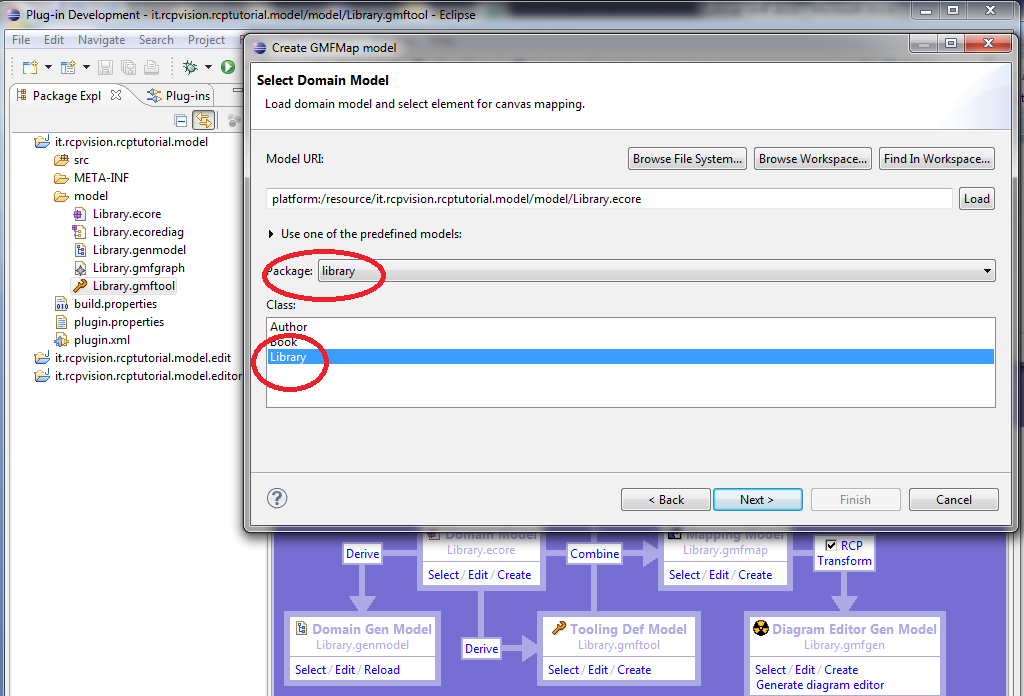
Task: Toggle the RCP checkbox in dashboard
Action: [x=831, y=545]
